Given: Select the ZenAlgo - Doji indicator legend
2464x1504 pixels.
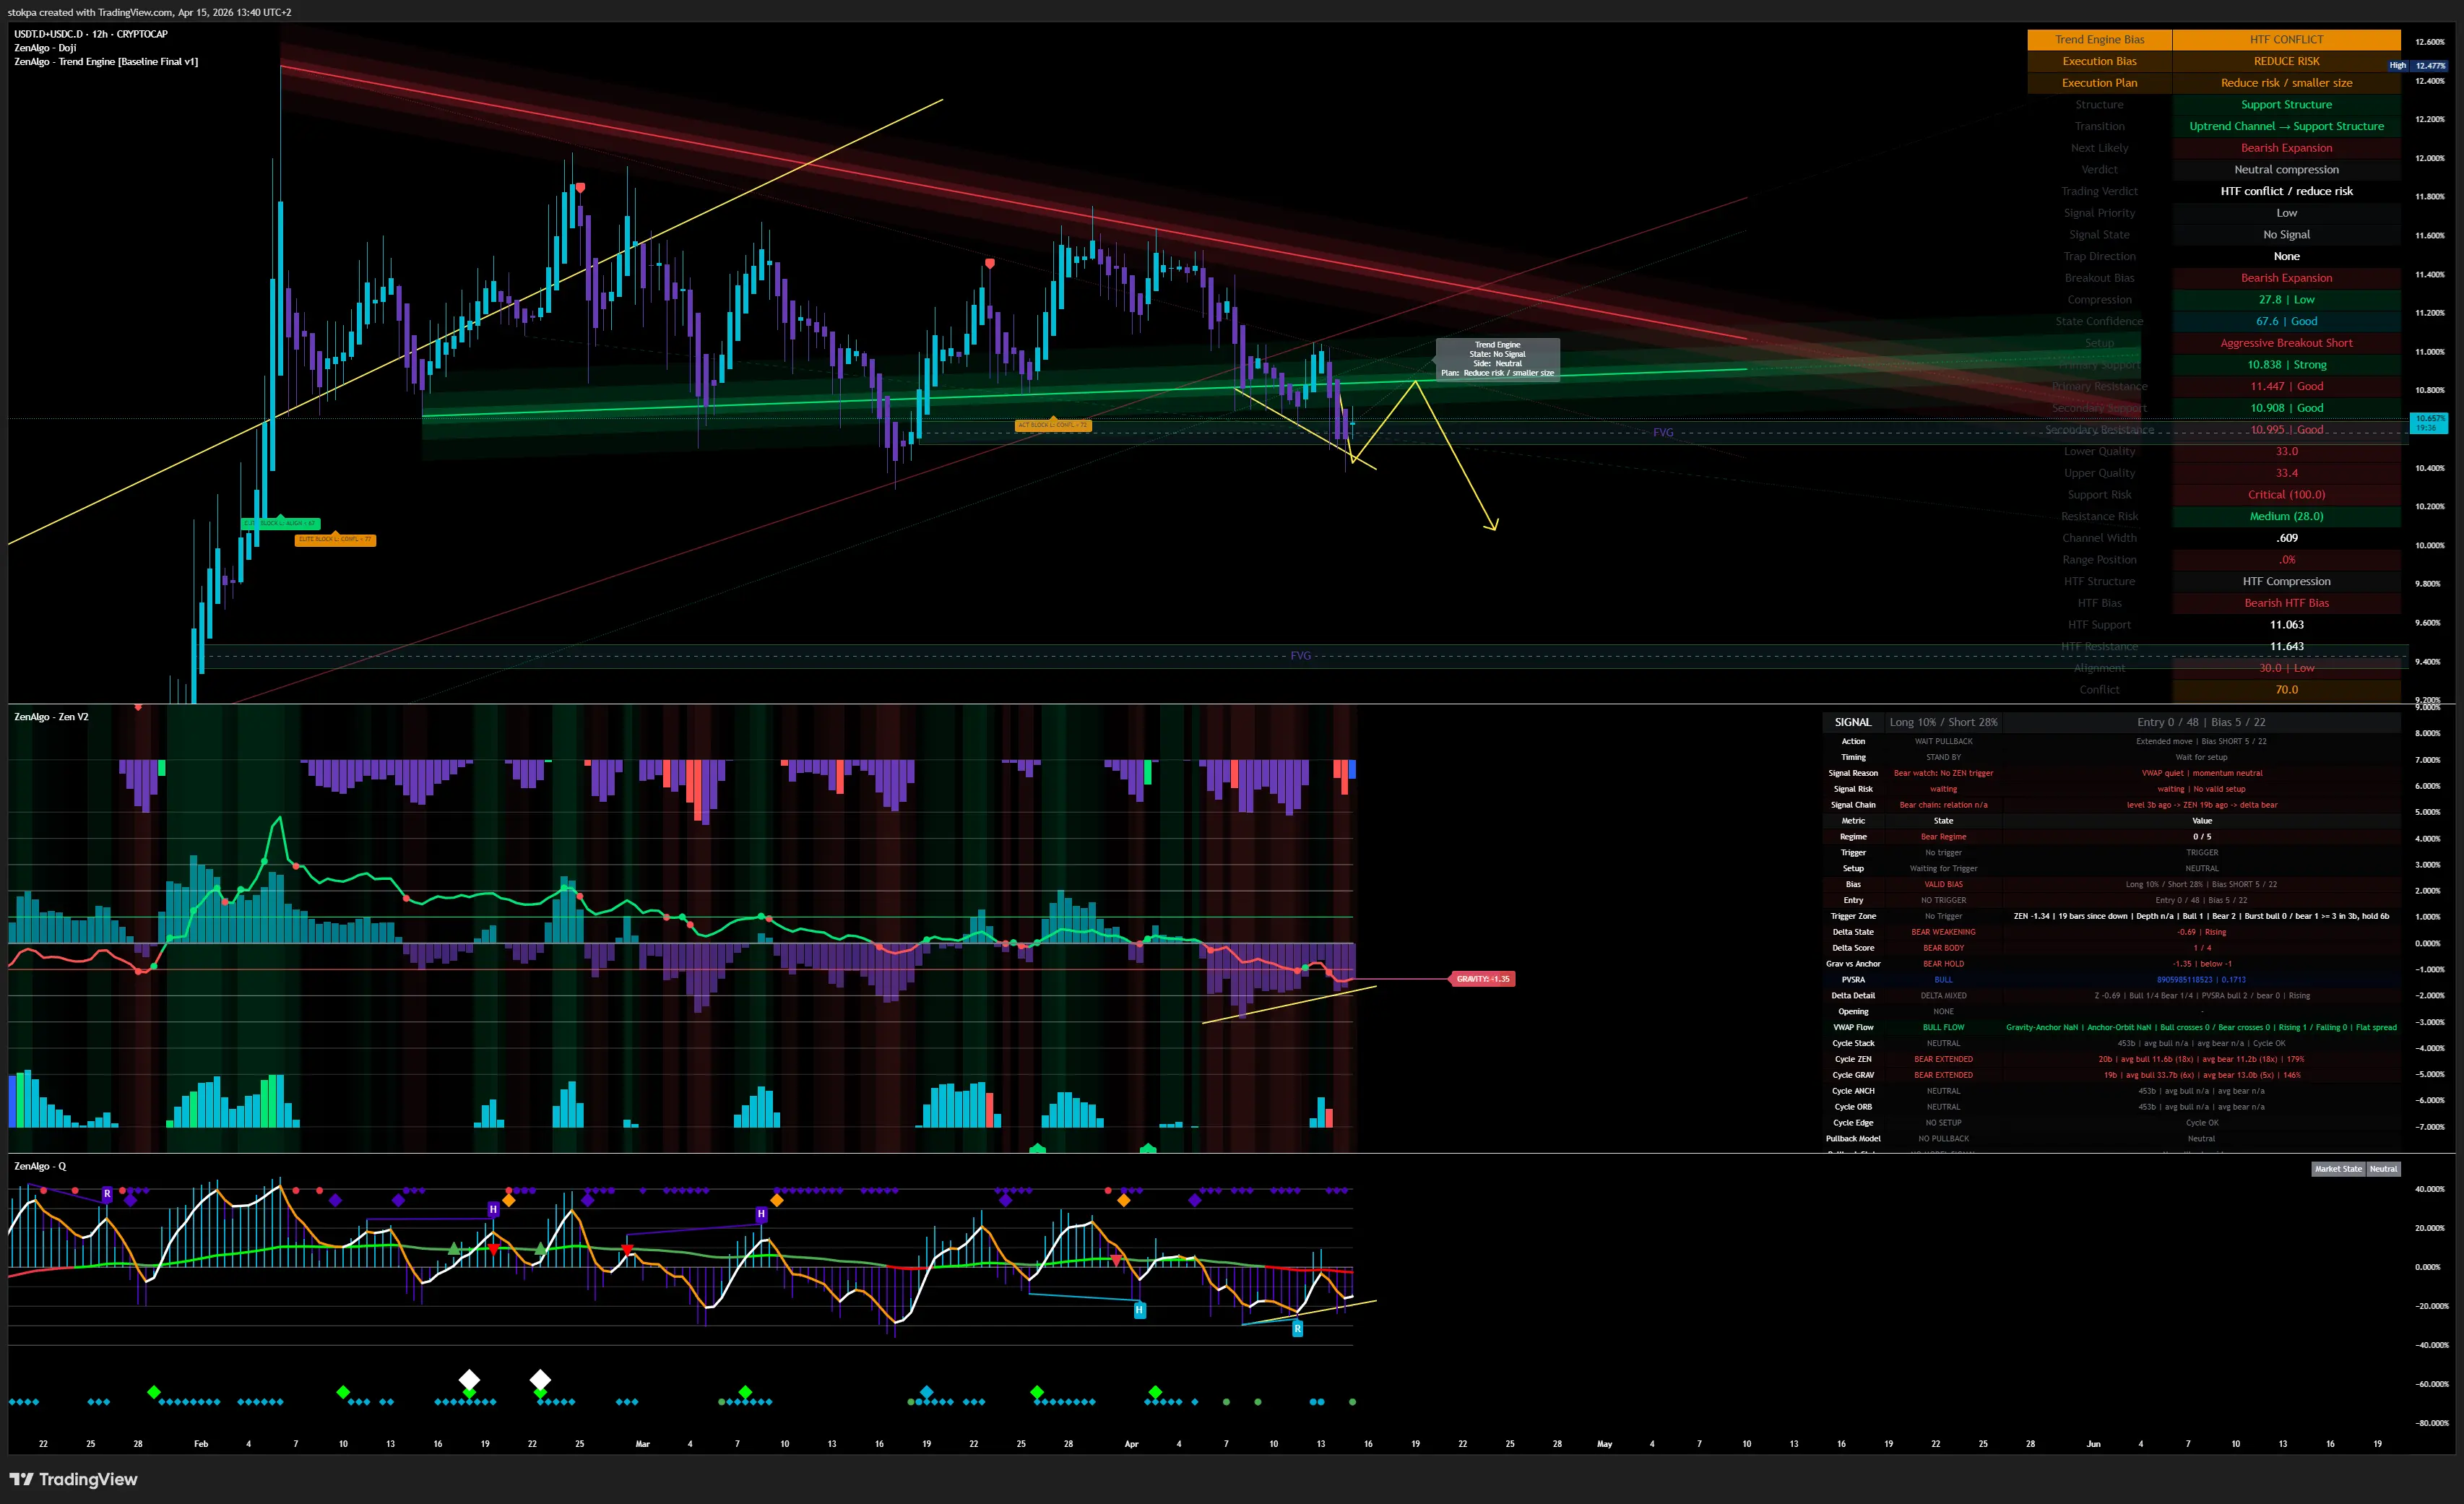Looking at the screenshot, I should 45,48.
